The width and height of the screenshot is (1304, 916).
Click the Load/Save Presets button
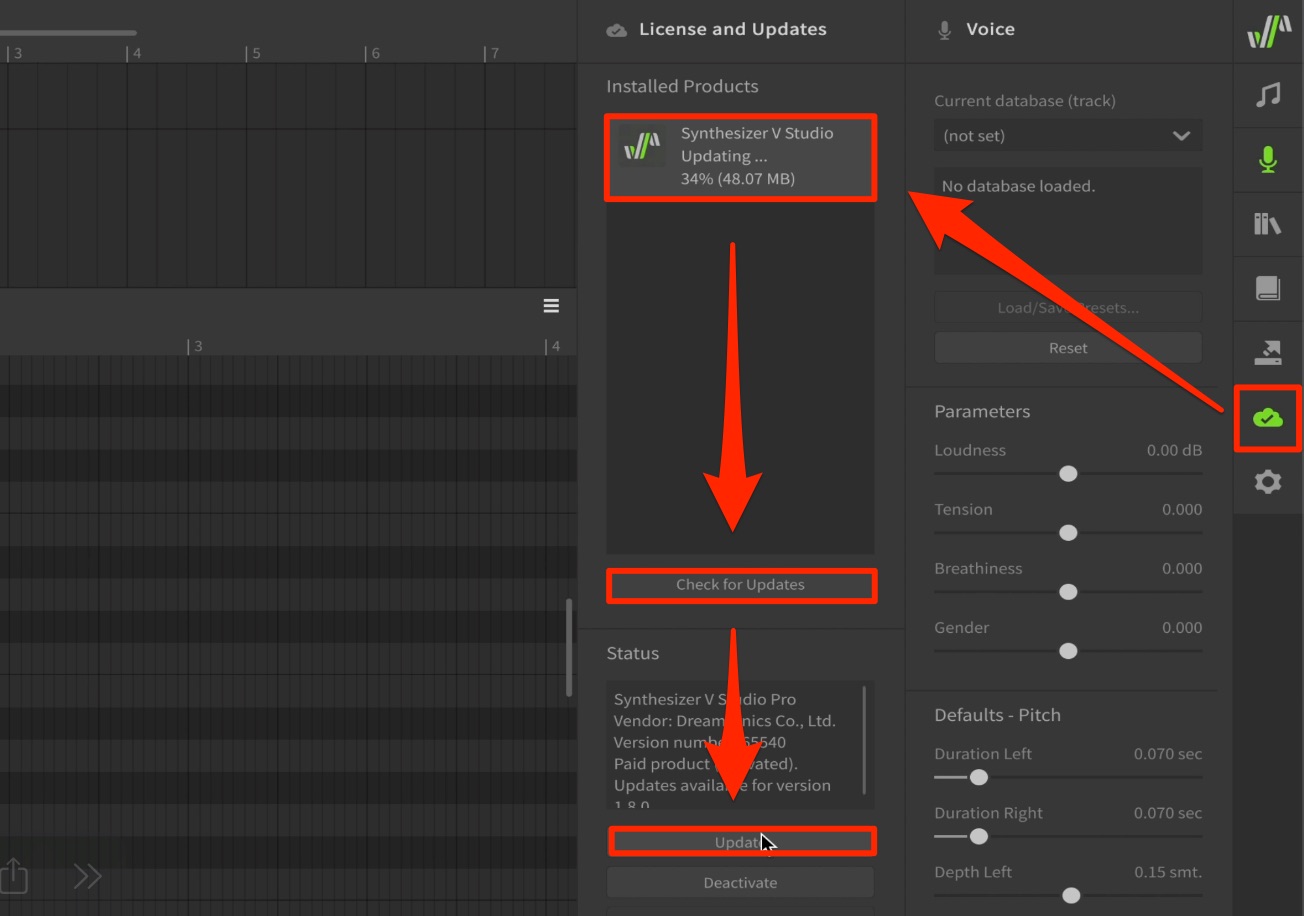click(1068, 307)
